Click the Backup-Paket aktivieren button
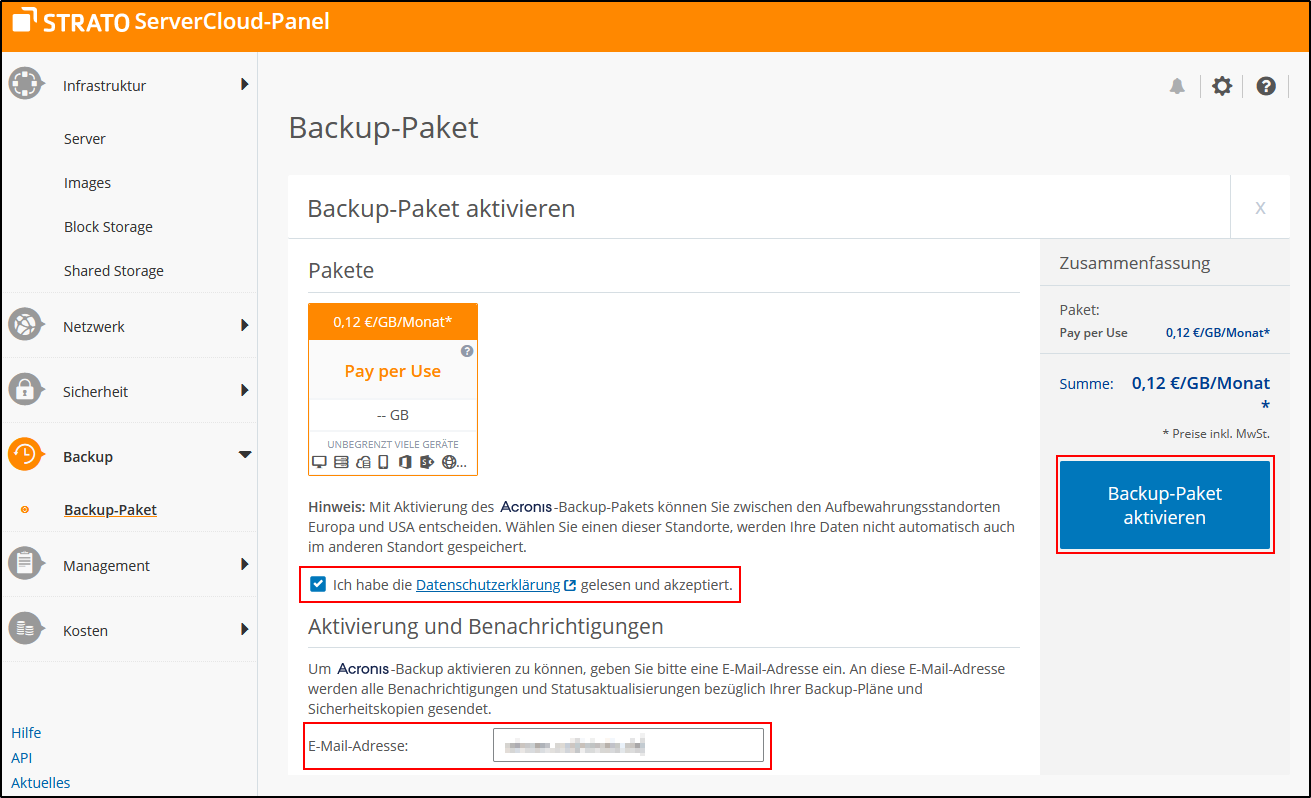 [x=1164, y=504]
